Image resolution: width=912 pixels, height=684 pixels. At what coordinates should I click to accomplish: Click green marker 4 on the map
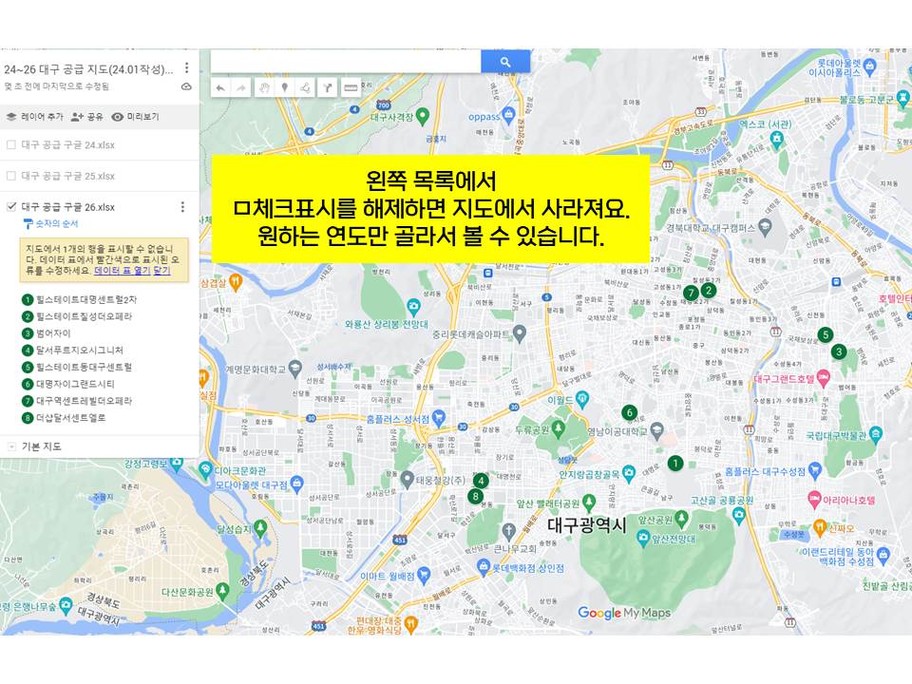point(481,481)
